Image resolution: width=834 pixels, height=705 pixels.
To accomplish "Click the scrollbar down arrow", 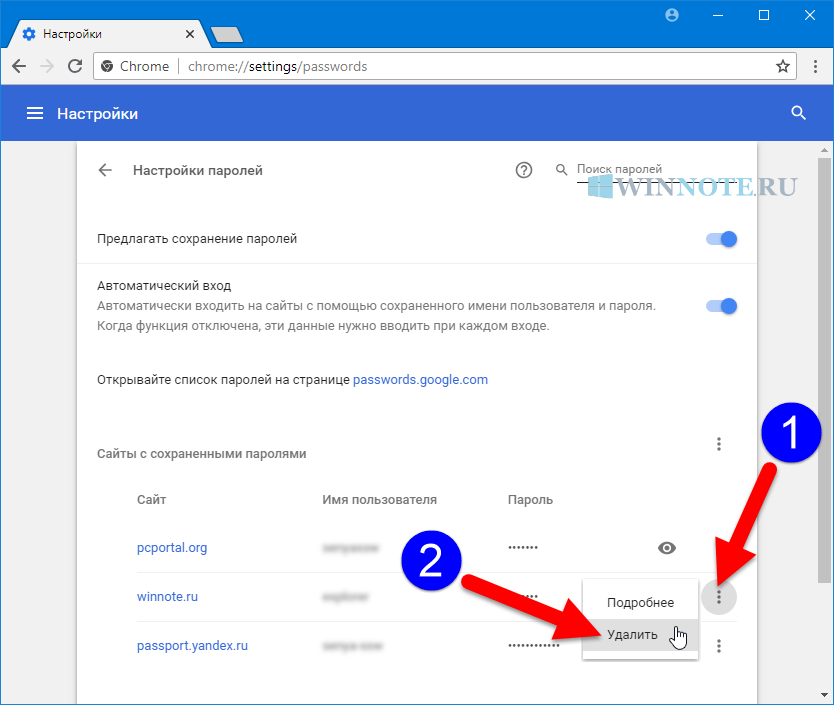I will click(824, 694).
